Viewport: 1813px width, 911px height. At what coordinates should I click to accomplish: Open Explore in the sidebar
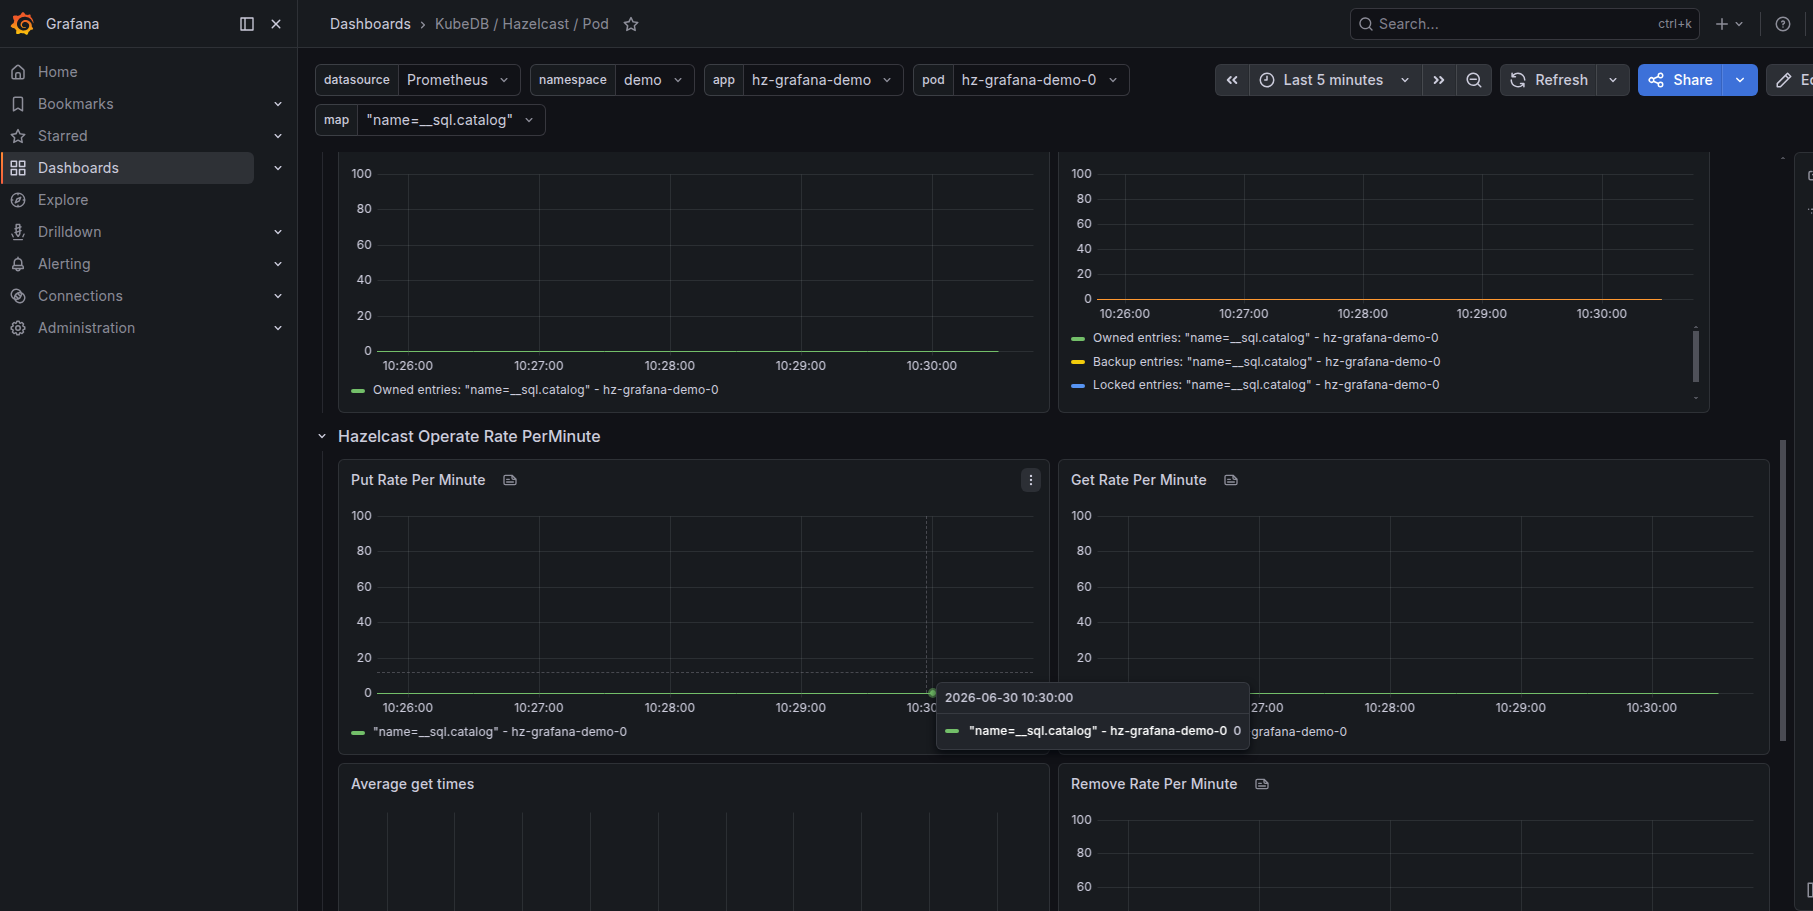[x=63, y=200]
